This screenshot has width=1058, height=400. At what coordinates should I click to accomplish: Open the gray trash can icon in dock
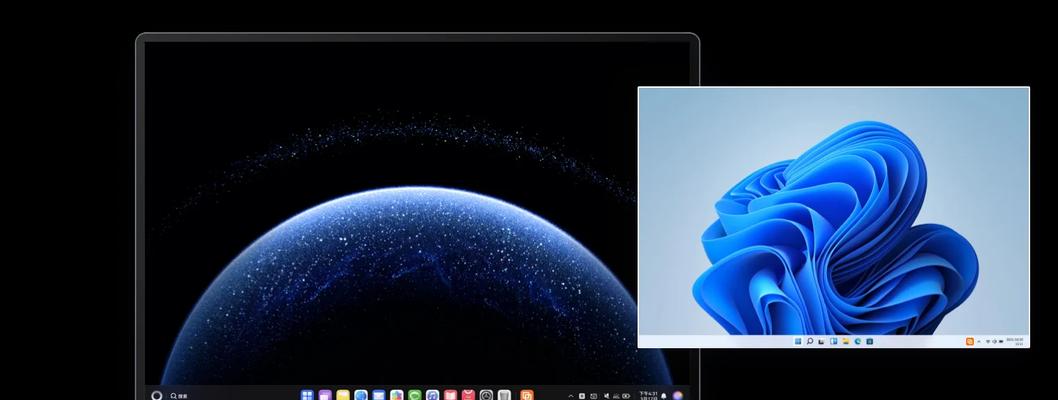(x=504, y=396)
